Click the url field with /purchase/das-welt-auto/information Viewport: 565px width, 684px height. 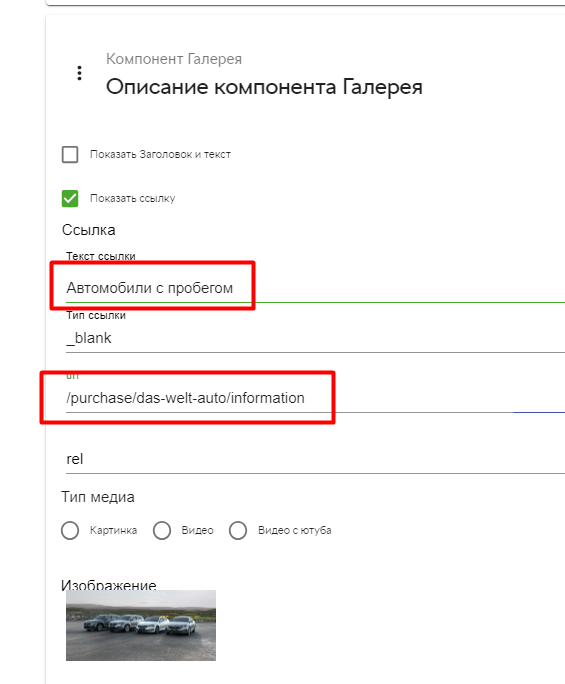pos(315,398)
